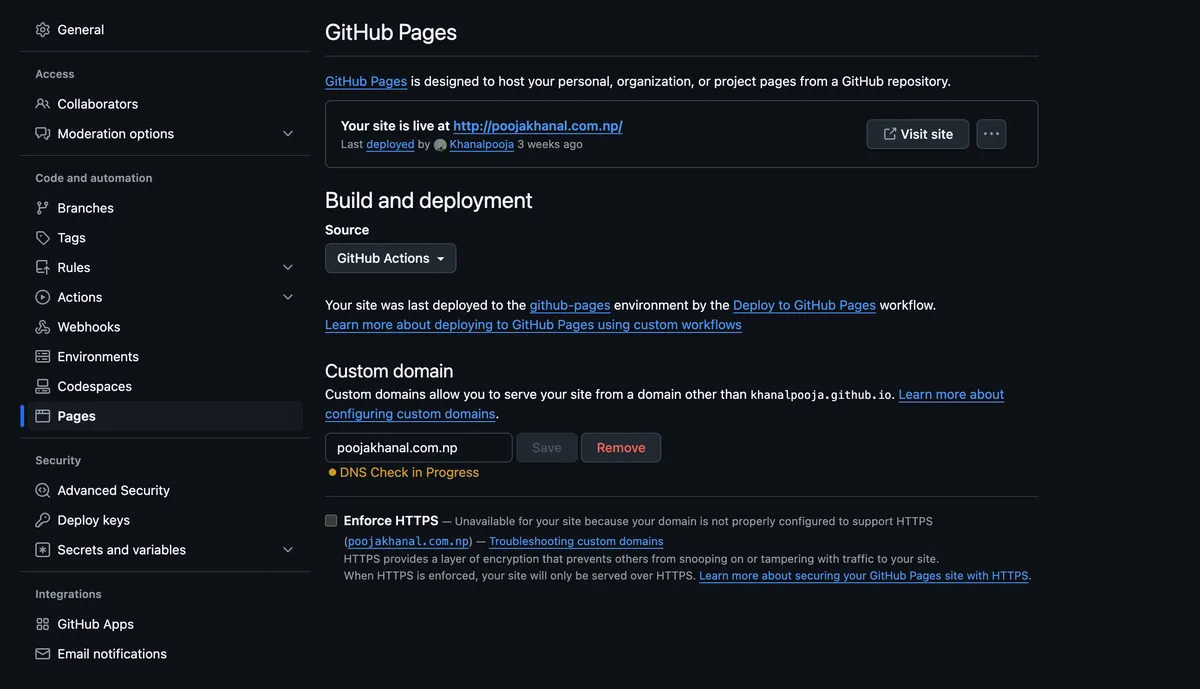Screen dimensions: 1200x689
Task: Click the Secrets and variables asterisk icon
Action: pos(42,550)
